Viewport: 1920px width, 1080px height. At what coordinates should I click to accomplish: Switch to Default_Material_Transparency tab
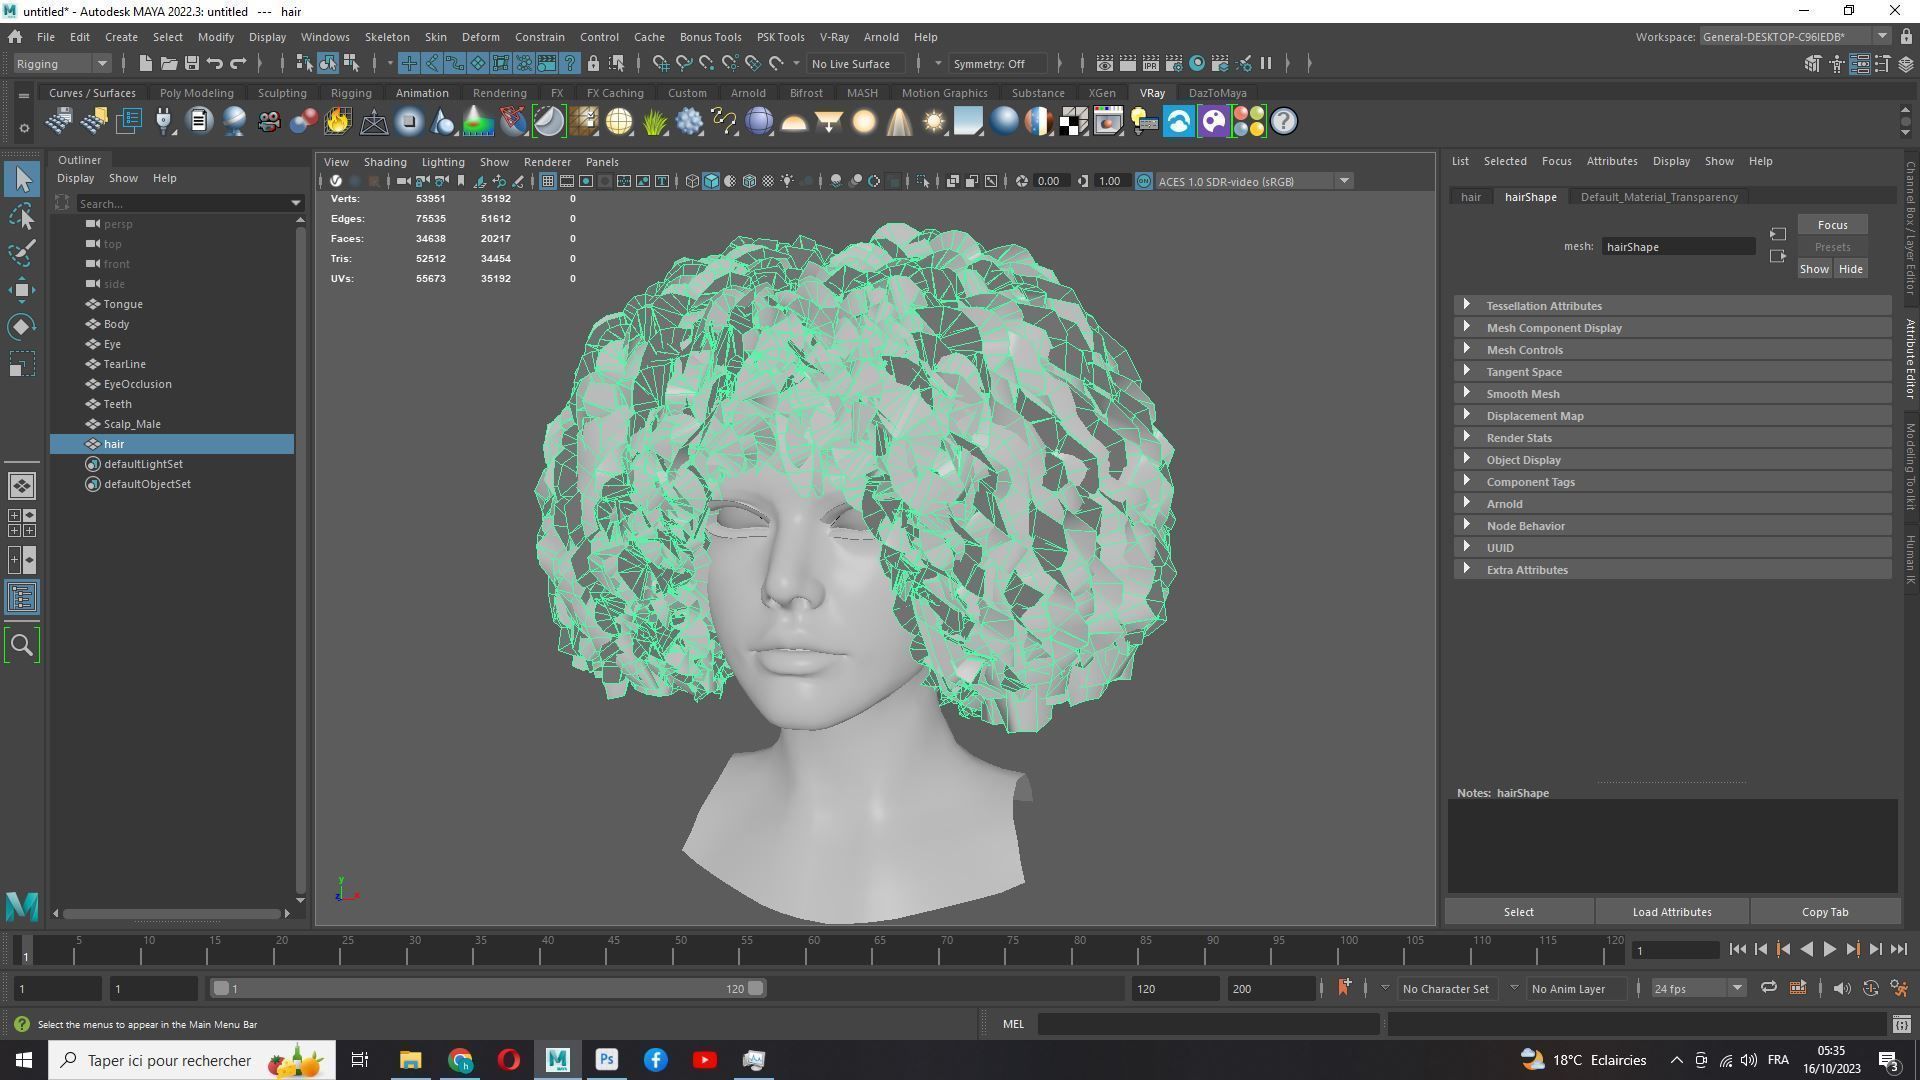1659,197
